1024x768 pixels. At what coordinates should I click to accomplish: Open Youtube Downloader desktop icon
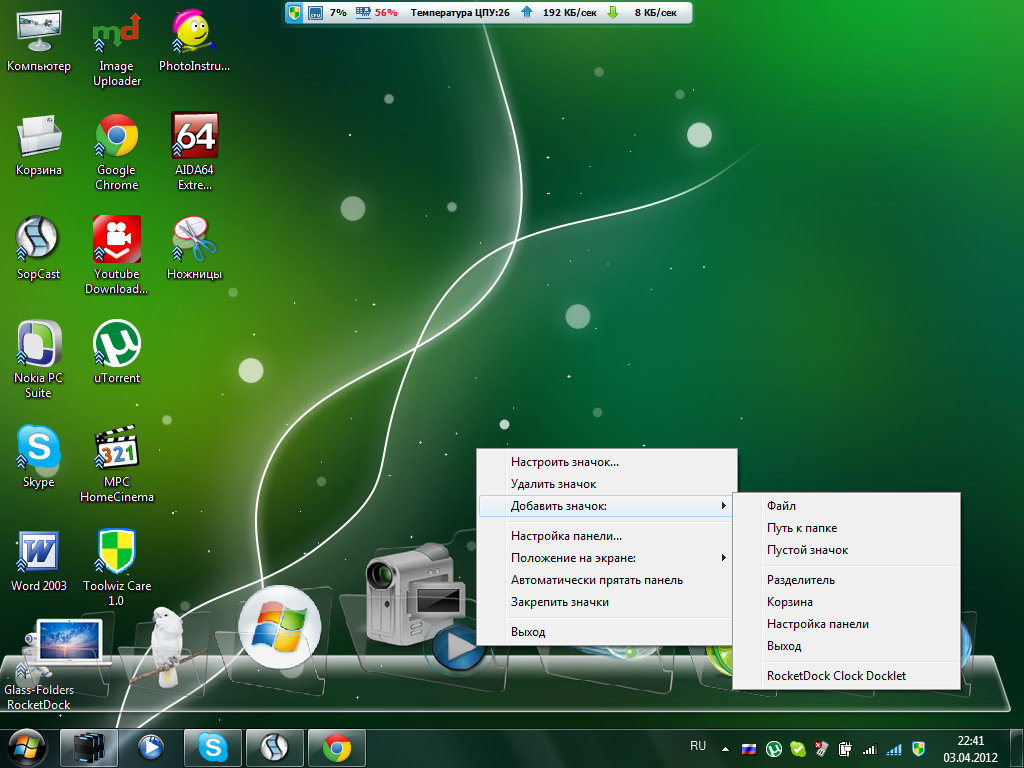pyautogui.click(x=117, y=240)
